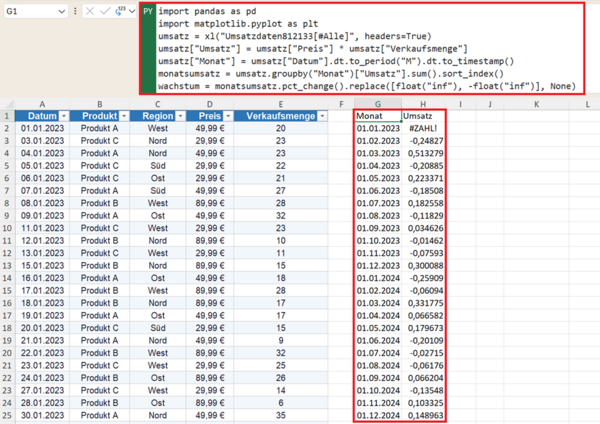Open the Verkaufsmenge column filter dropdown
Image resolution: width=600 pixels, height=424 pixels.
[x=323, y=116]
